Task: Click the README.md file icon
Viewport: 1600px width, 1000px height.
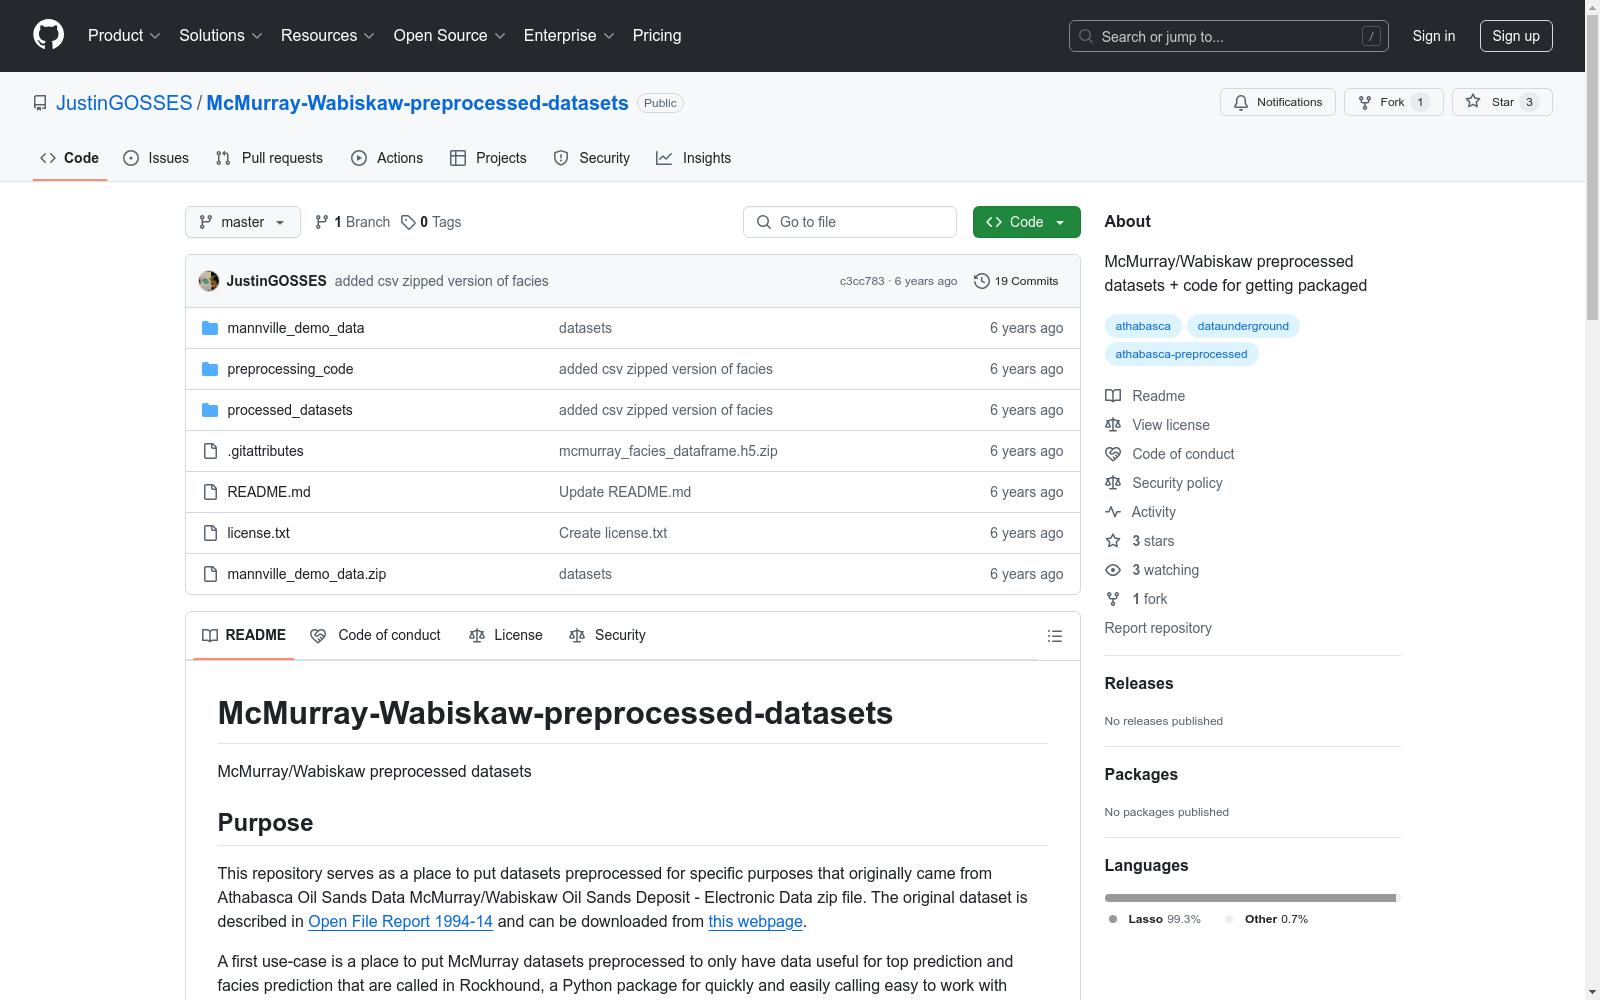Action: coord(210,492)
